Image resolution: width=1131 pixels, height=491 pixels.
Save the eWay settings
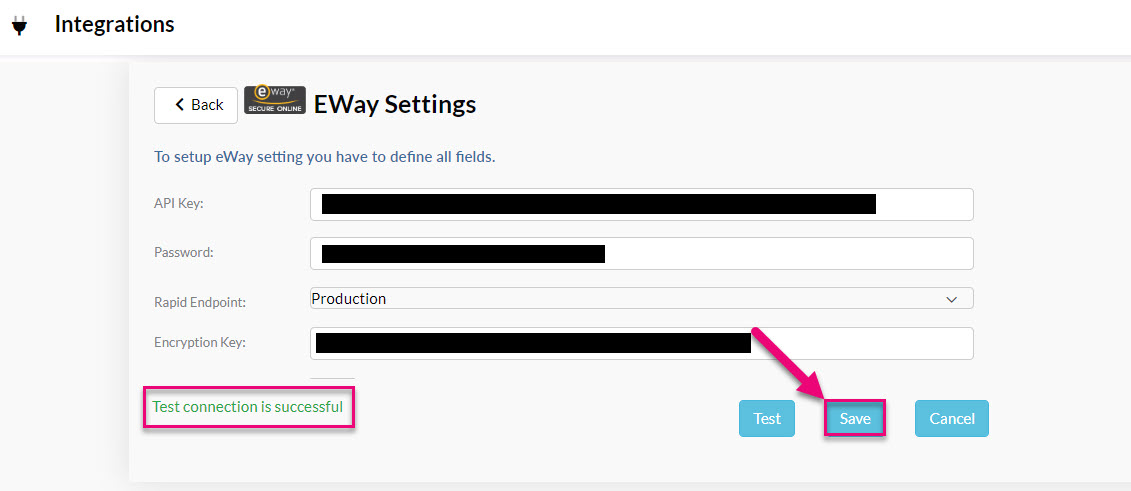855,419
